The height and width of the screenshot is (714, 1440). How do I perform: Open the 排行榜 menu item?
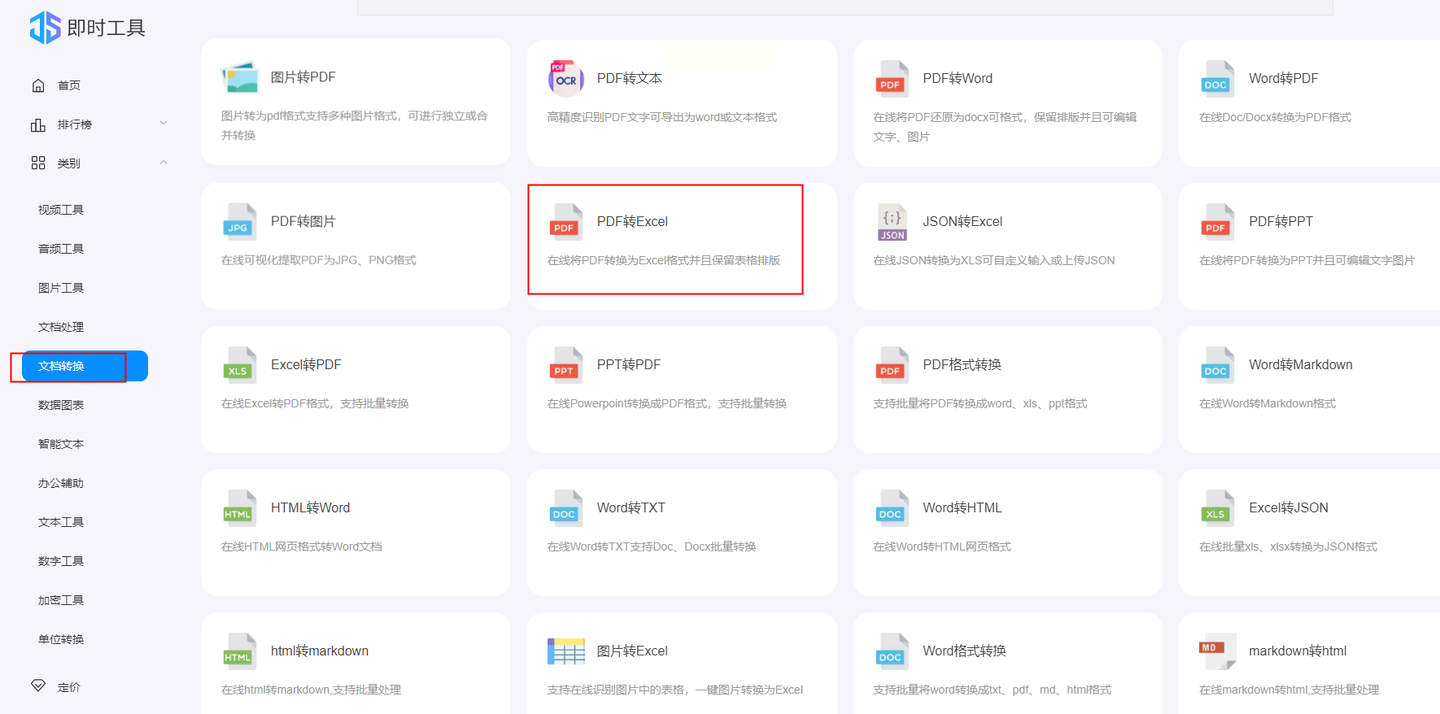(74, 125)
